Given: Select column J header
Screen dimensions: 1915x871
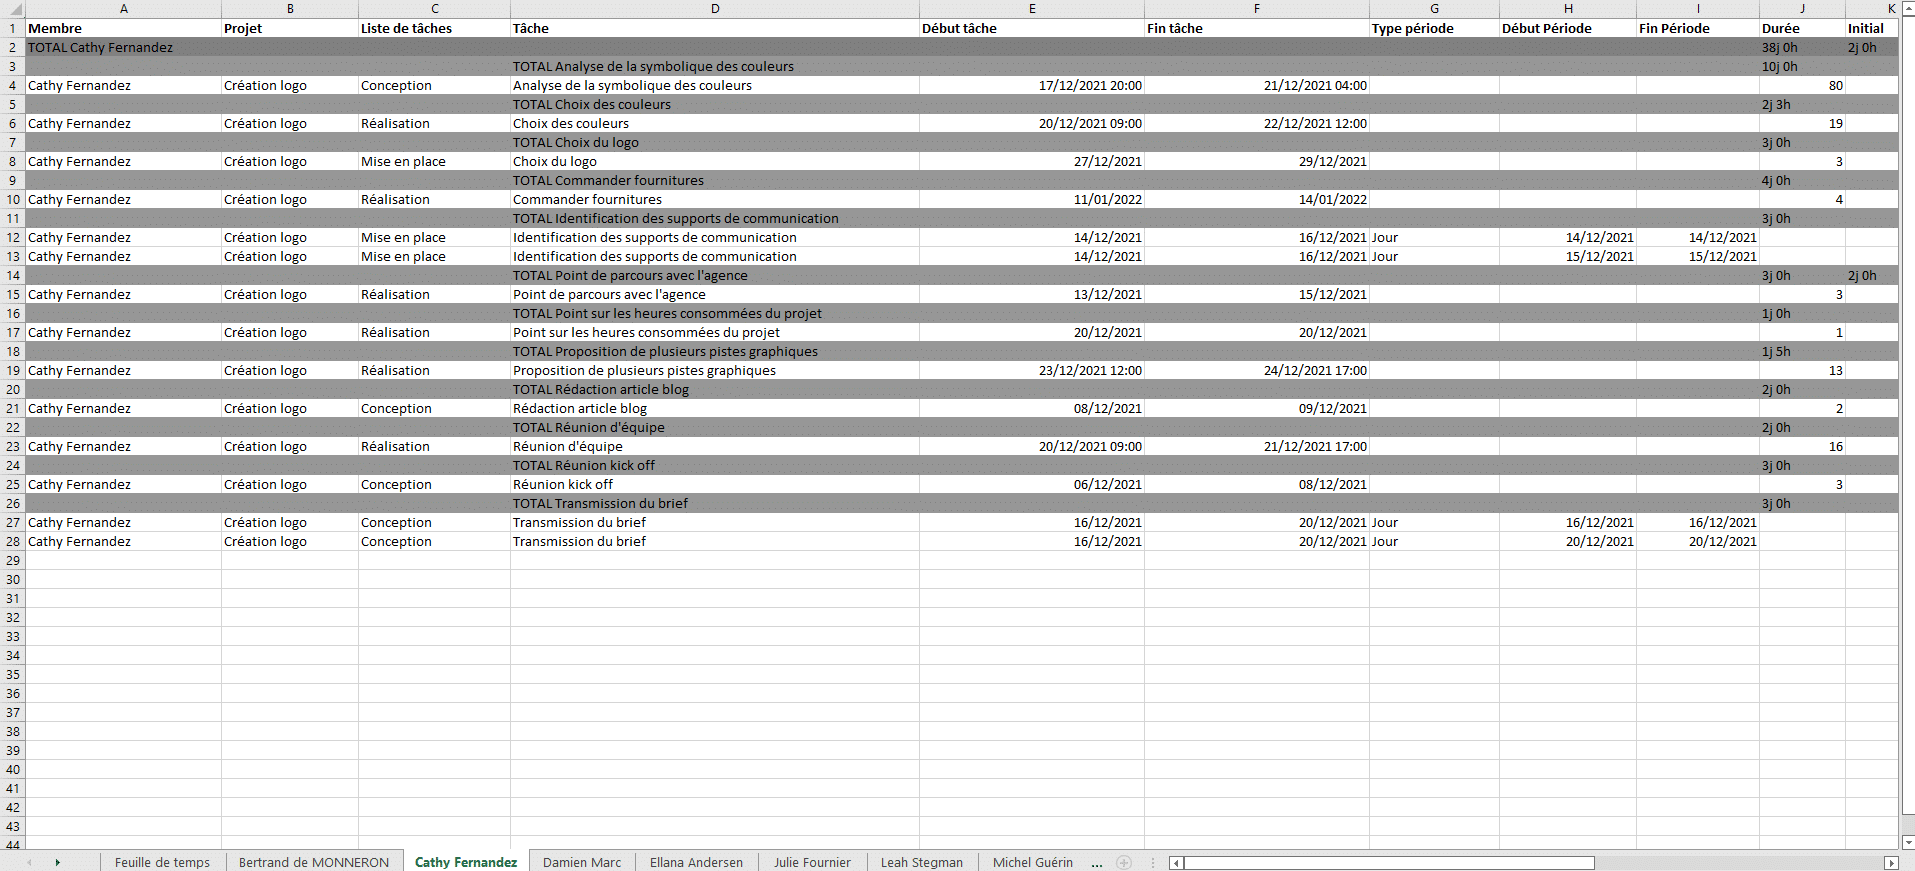Looking at the screenshot, I should pyautogui.click(x=1802, y=9).
